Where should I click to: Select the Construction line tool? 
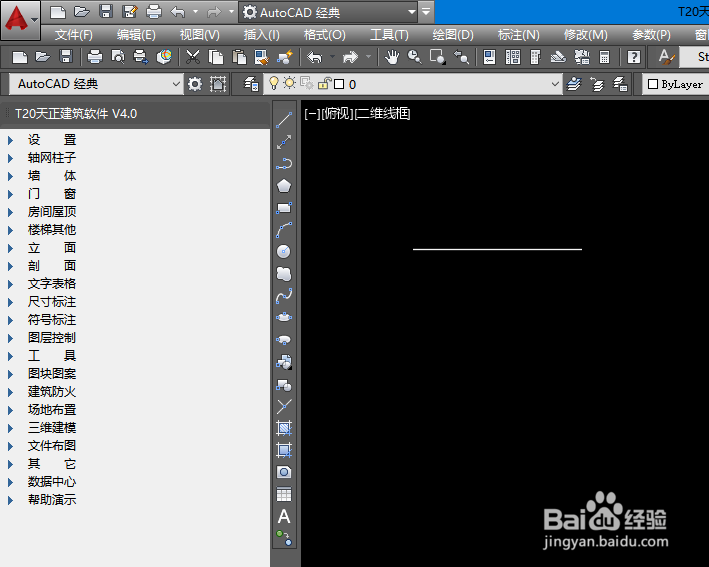284,142
